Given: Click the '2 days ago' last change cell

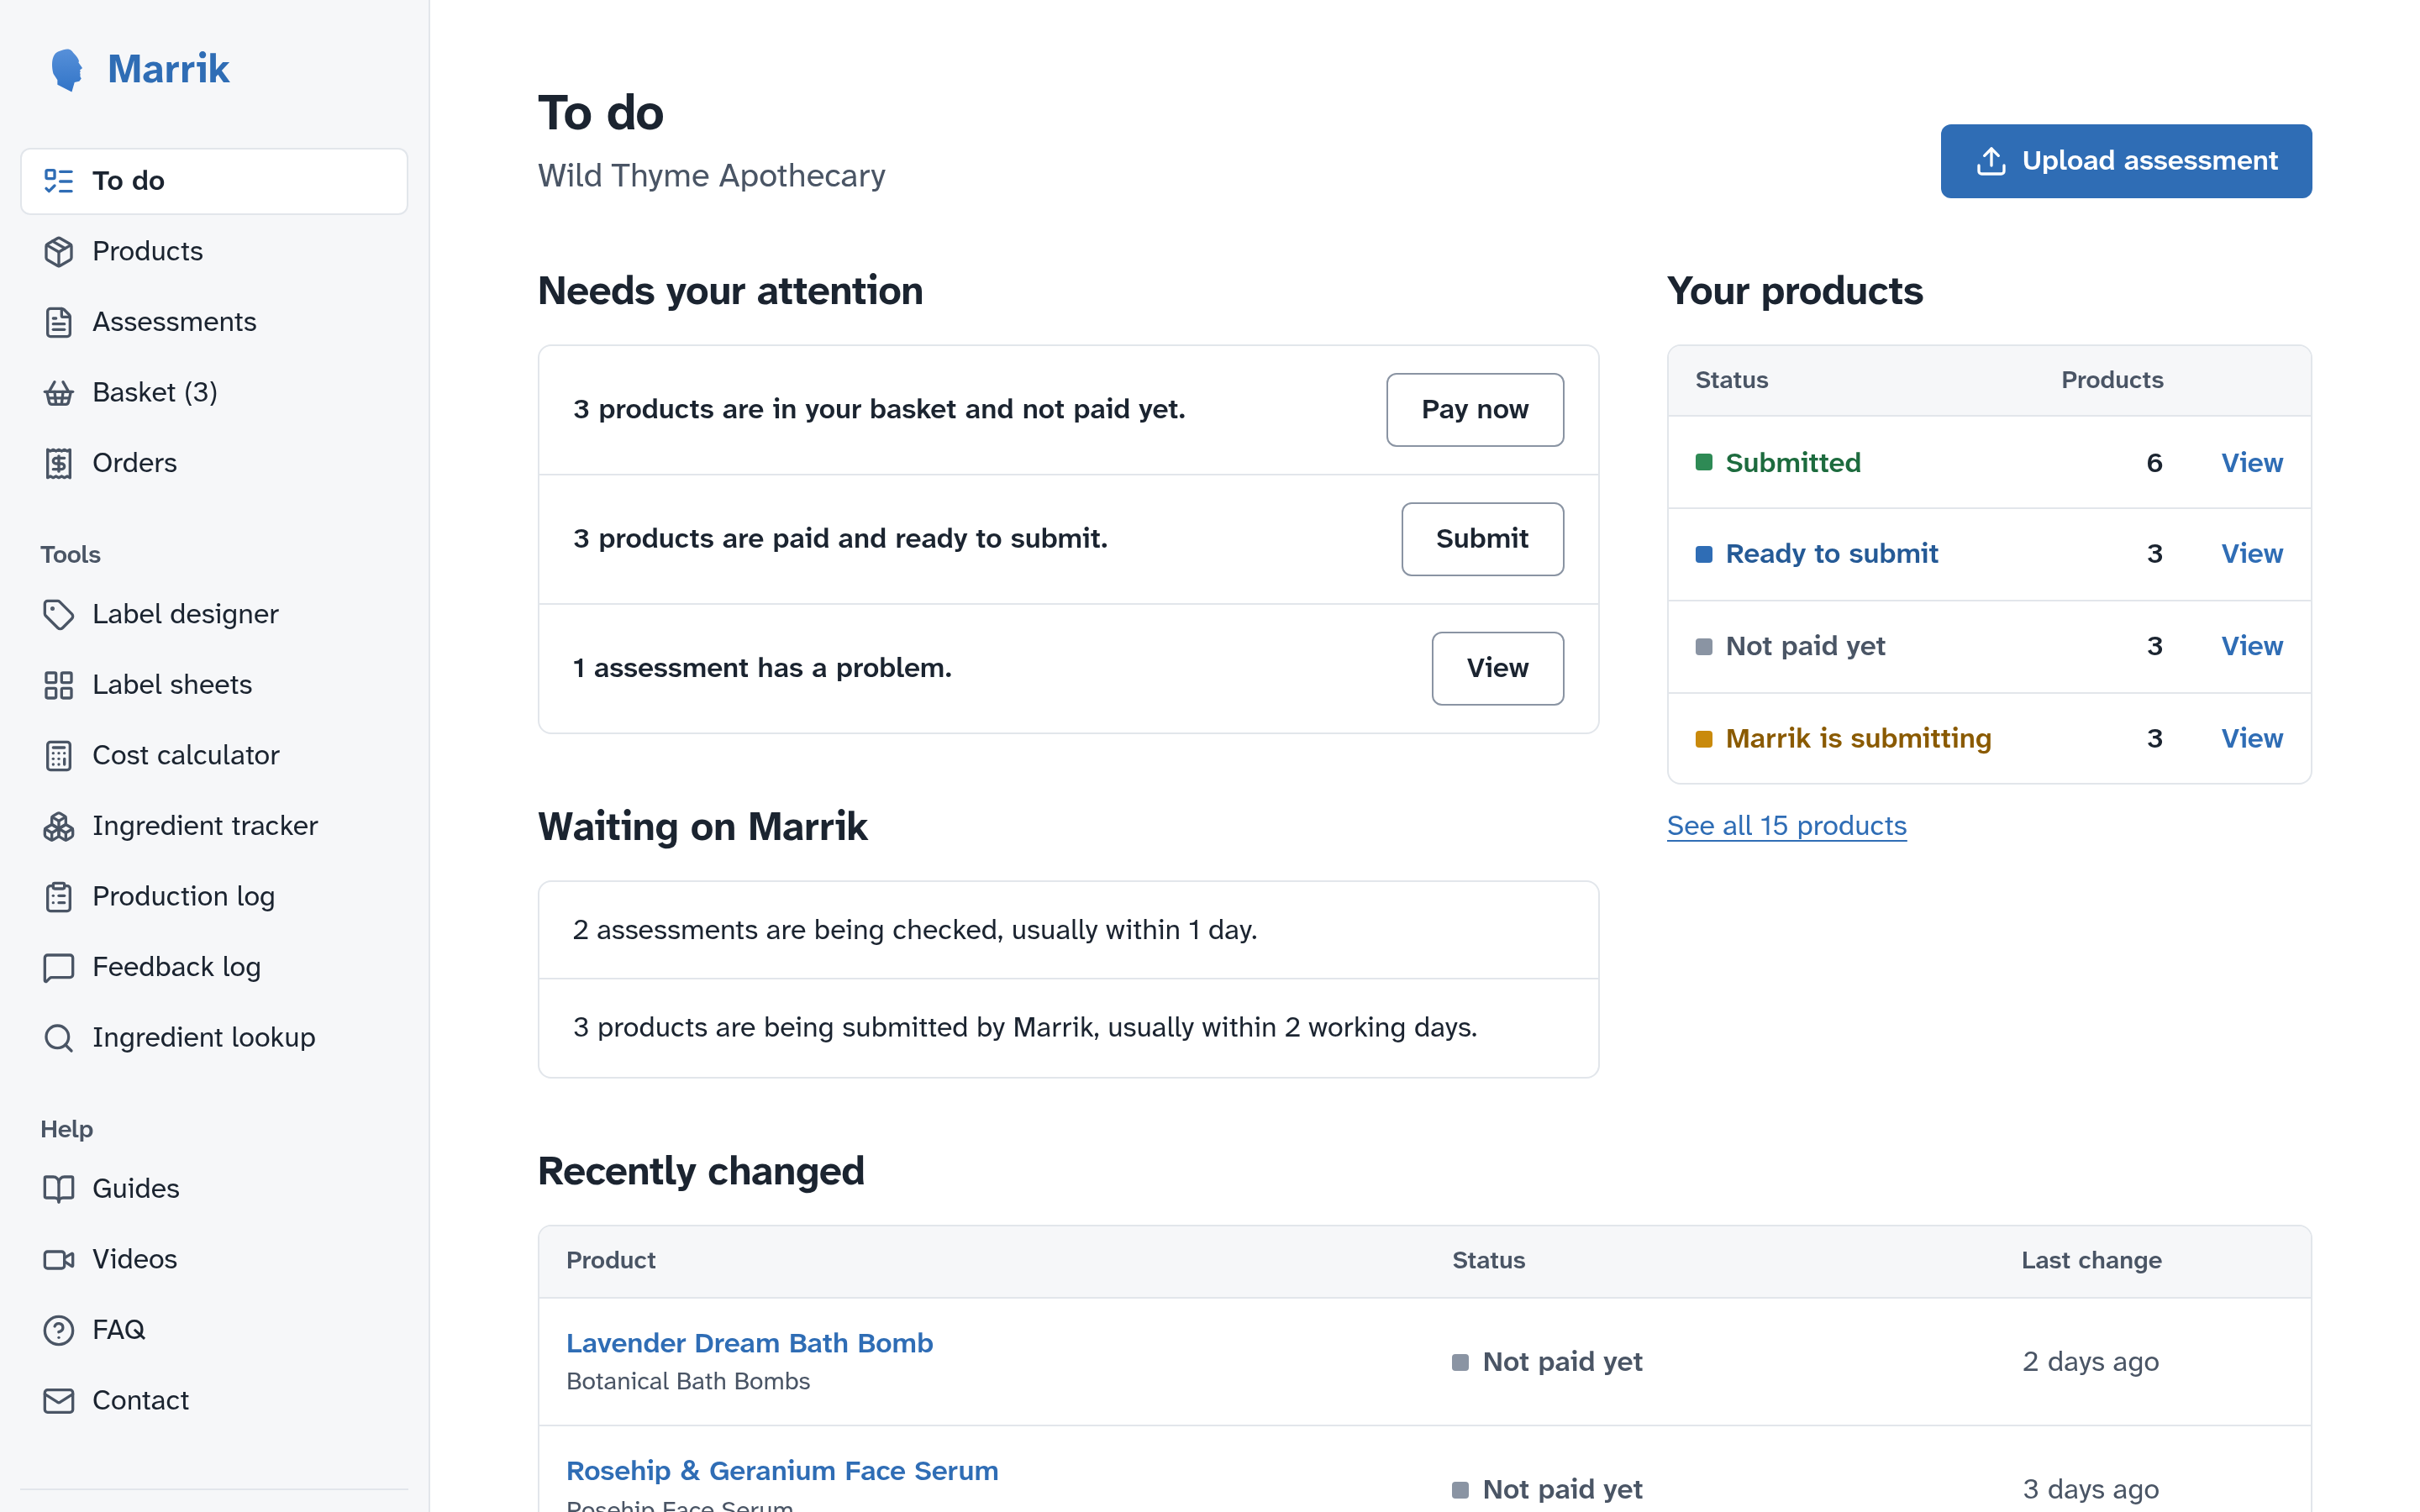Looking at the screenshot, I should click(x=2090, y=1362).
